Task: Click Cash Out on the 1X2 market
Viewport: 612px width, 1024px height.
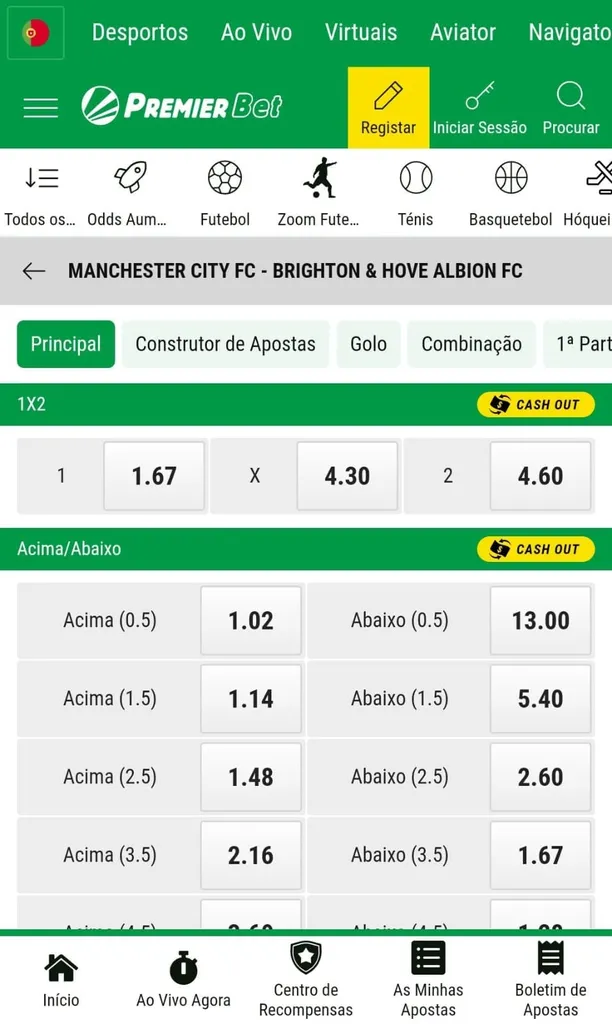Action: pyautogui.click(x=535, y=405)
